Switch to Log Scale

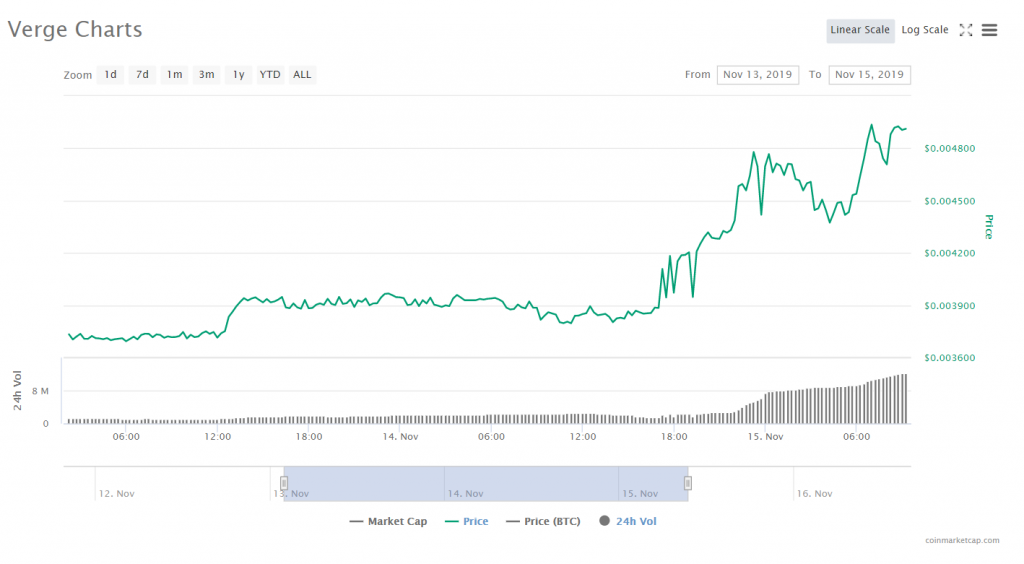tap(924, 30)
